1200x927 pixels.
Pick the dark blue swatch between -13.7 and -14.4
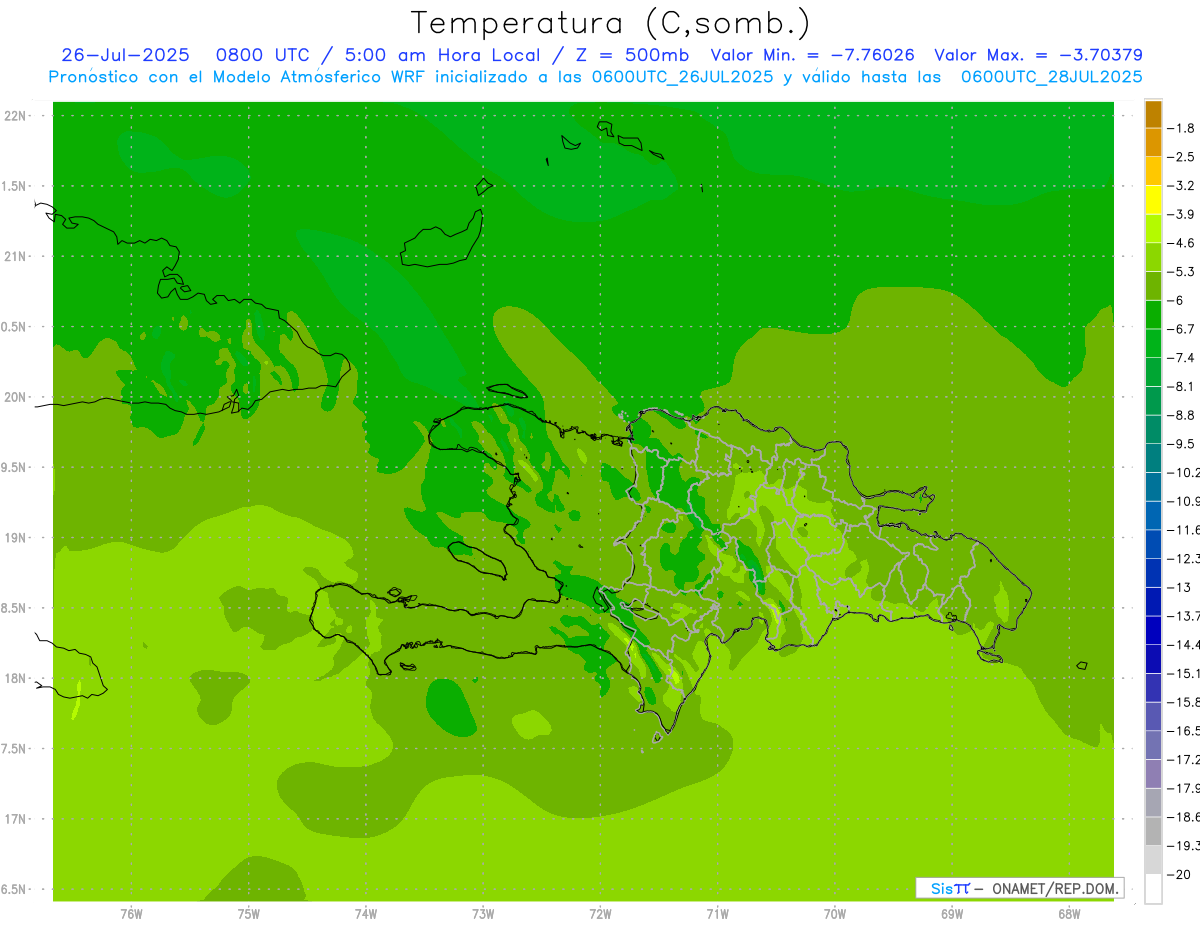tap(1153, 630)
